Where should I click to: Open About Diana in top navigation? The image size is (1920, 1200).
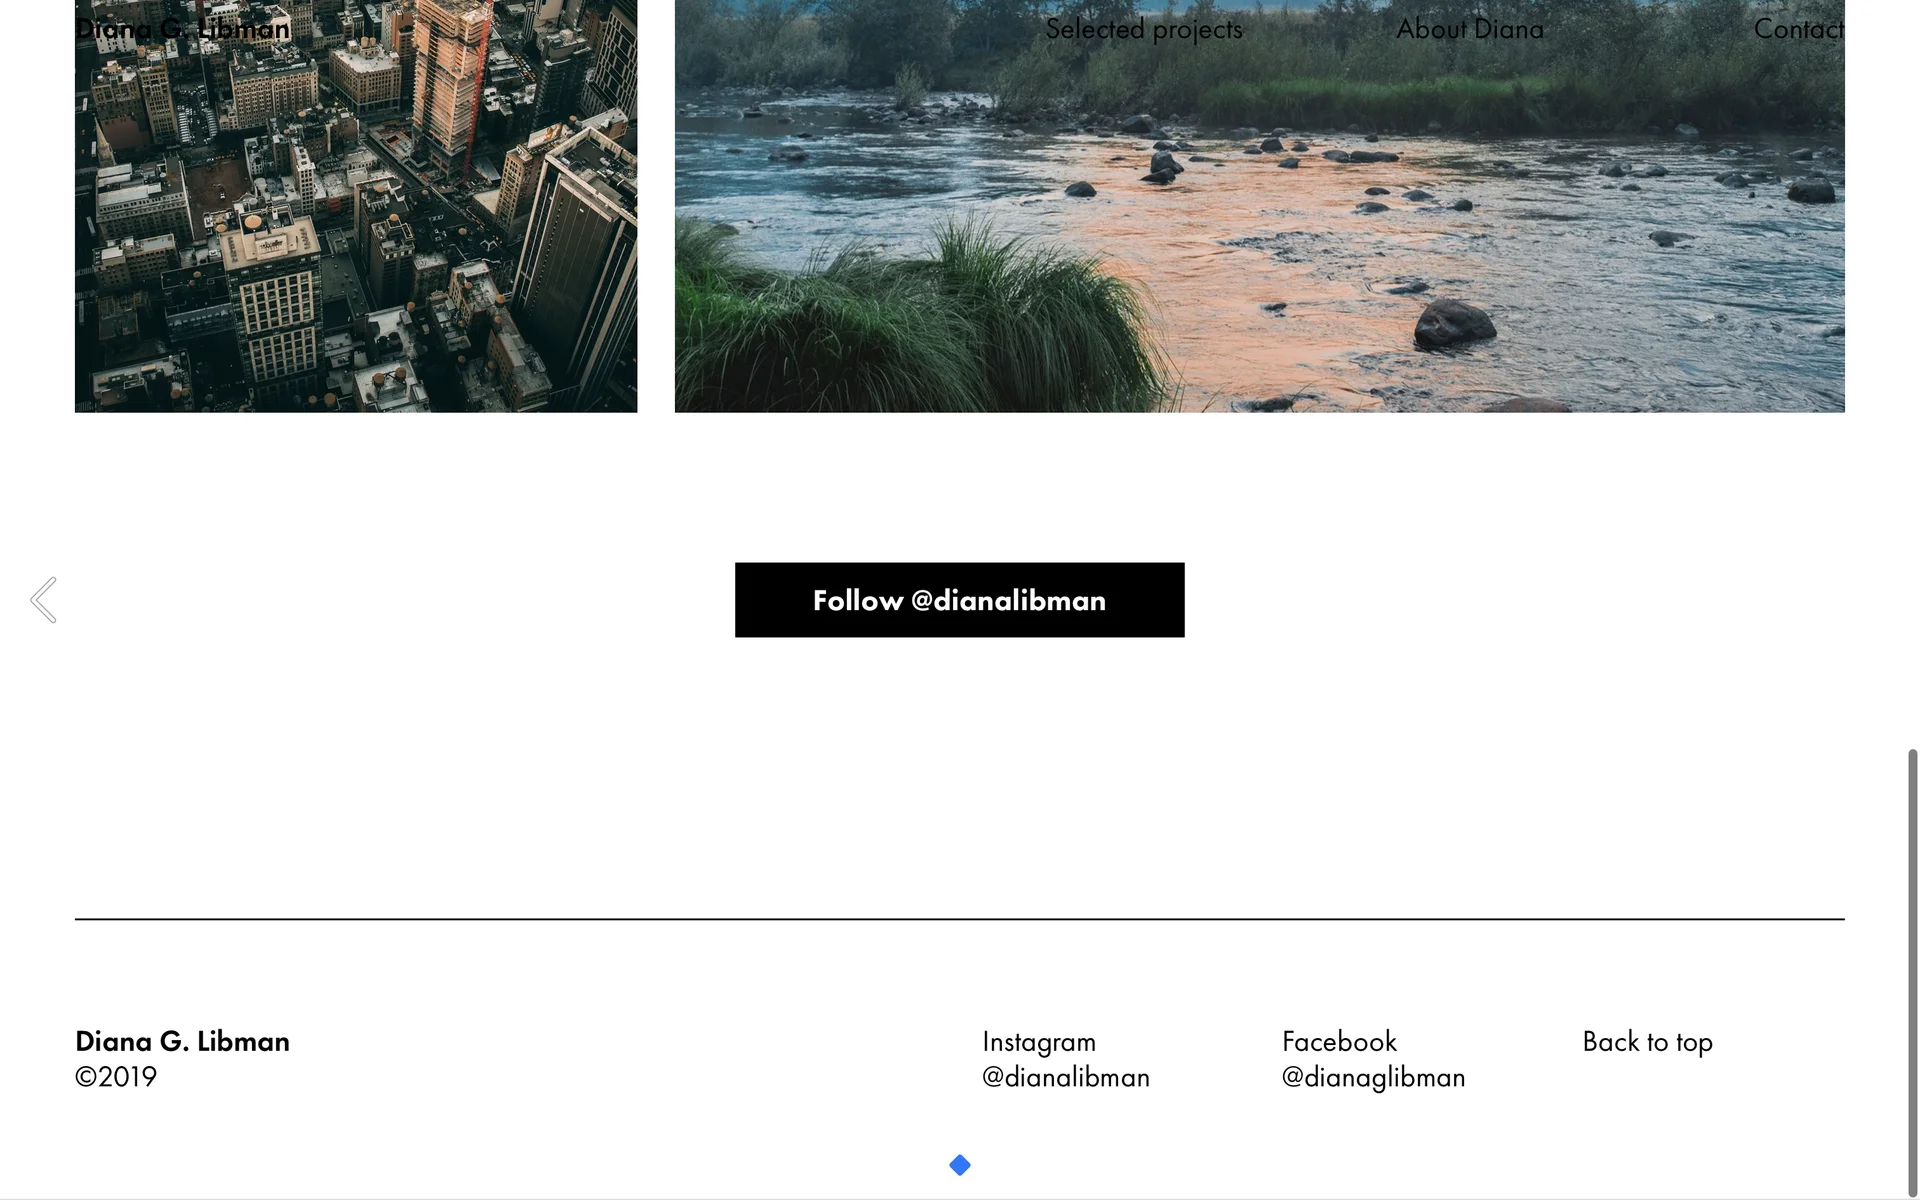1470,29
